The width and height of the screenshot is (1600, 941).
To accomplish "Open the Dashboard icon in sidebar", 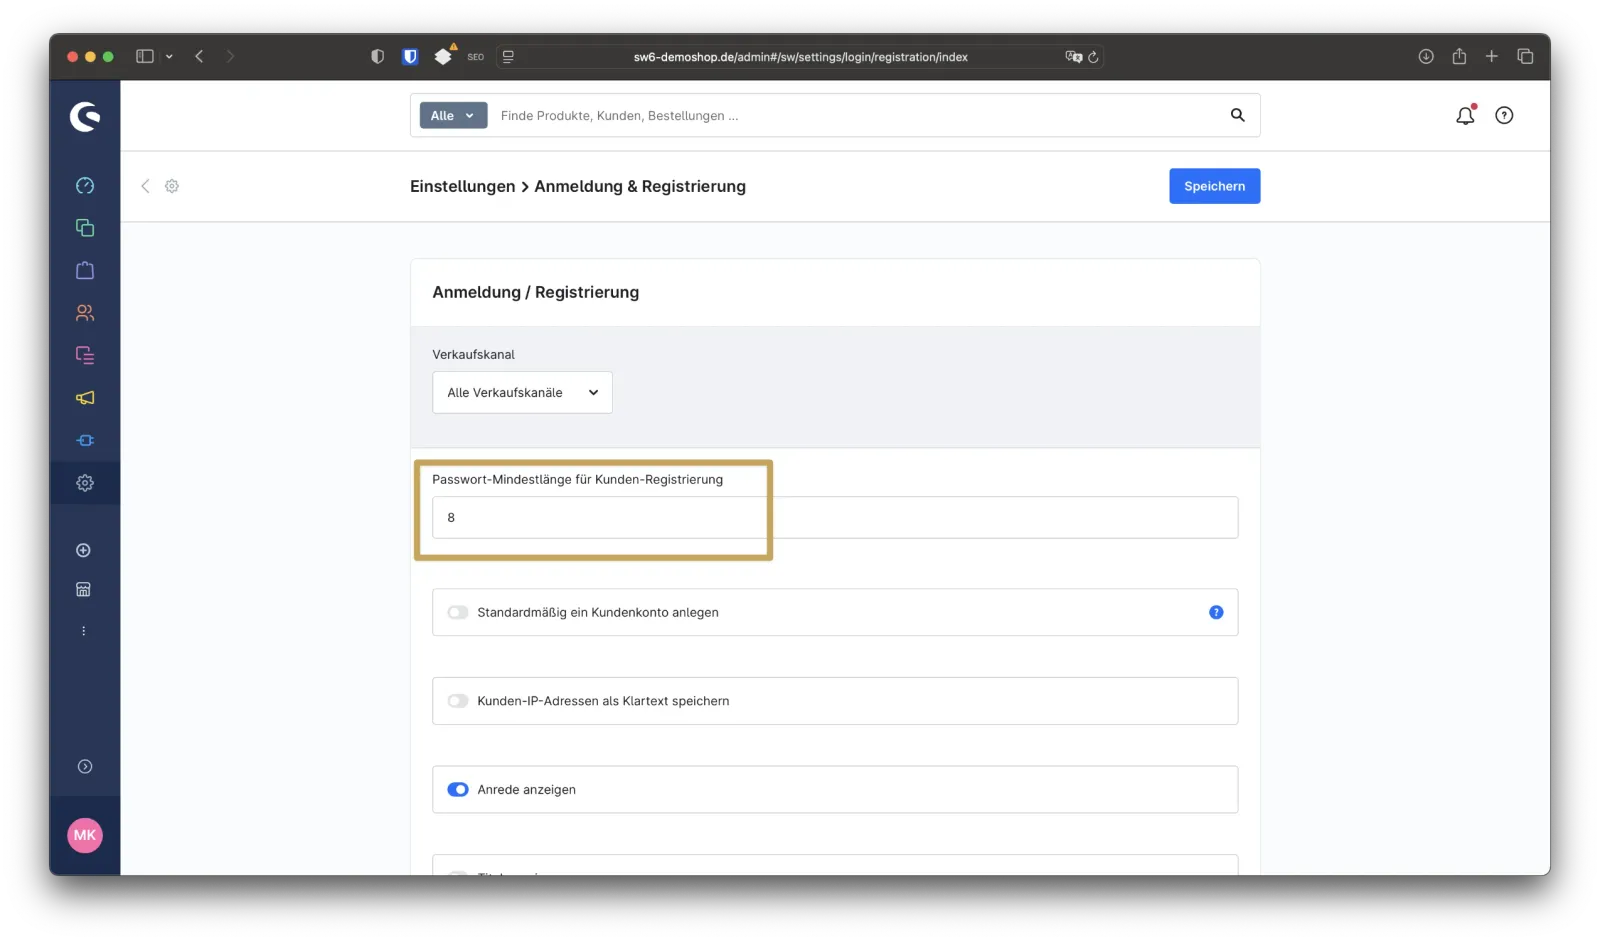I will tap(85, 186).
